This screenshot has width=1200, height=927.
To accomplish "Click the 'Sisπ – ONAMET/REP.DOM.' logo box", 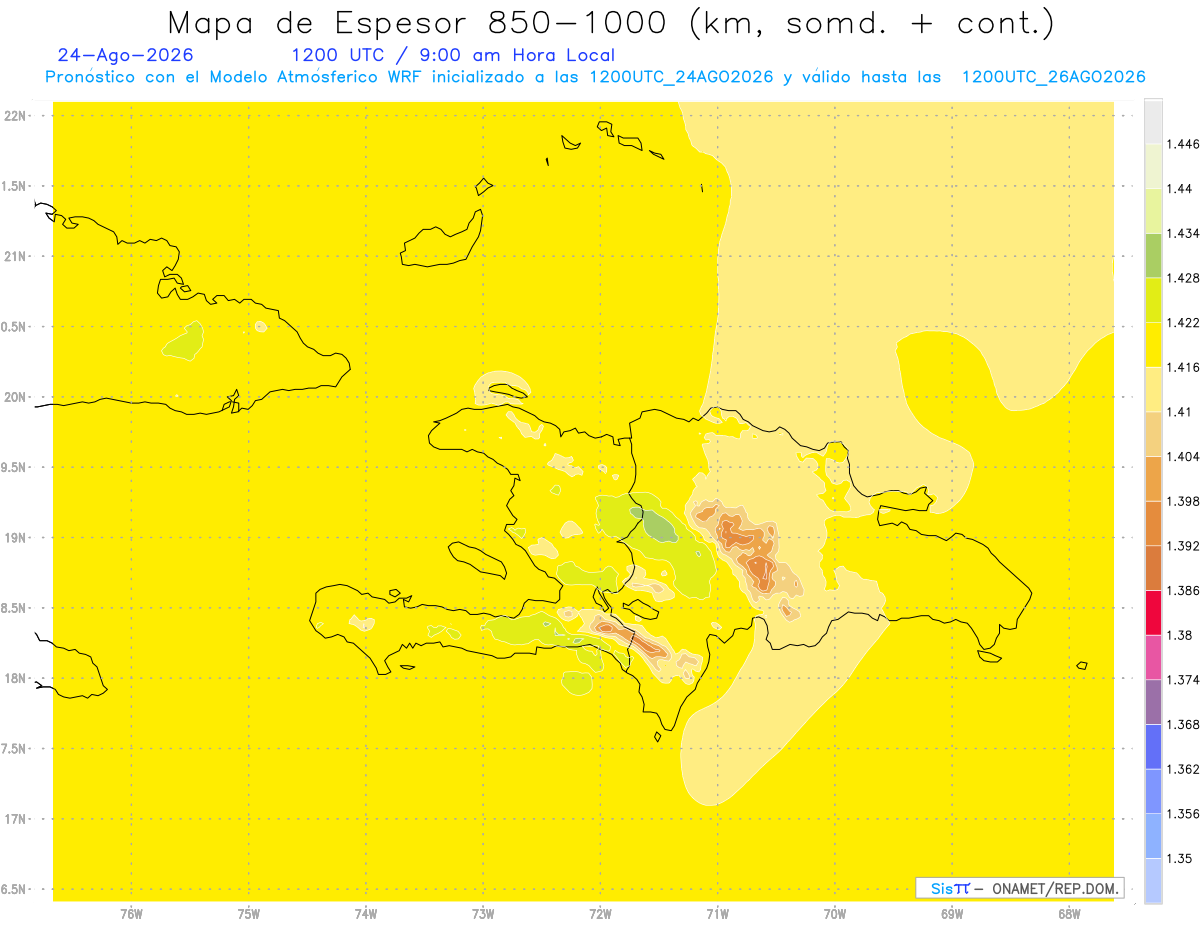I will click(1020, 888).
